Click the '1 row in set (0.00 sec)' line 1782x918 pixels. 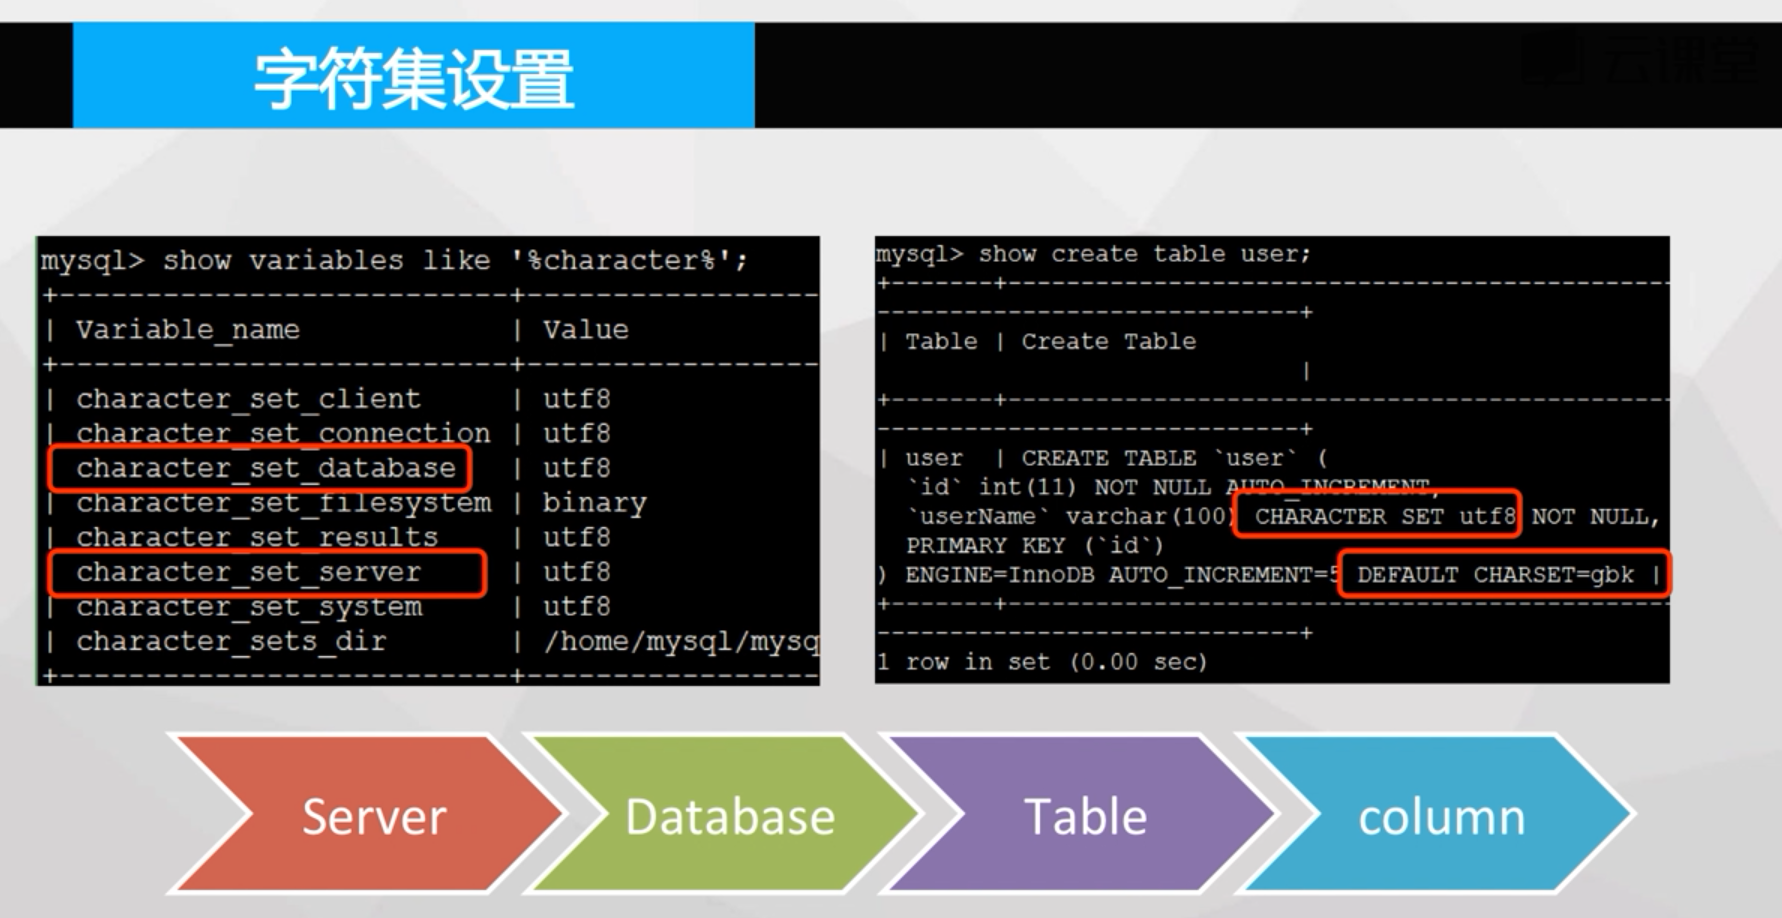coord(1042,662)
